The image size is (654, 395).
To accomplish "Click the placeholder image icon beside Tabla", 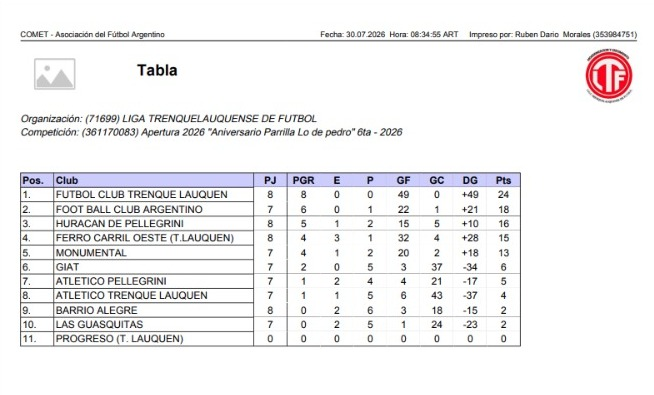I will pos(55,74).
